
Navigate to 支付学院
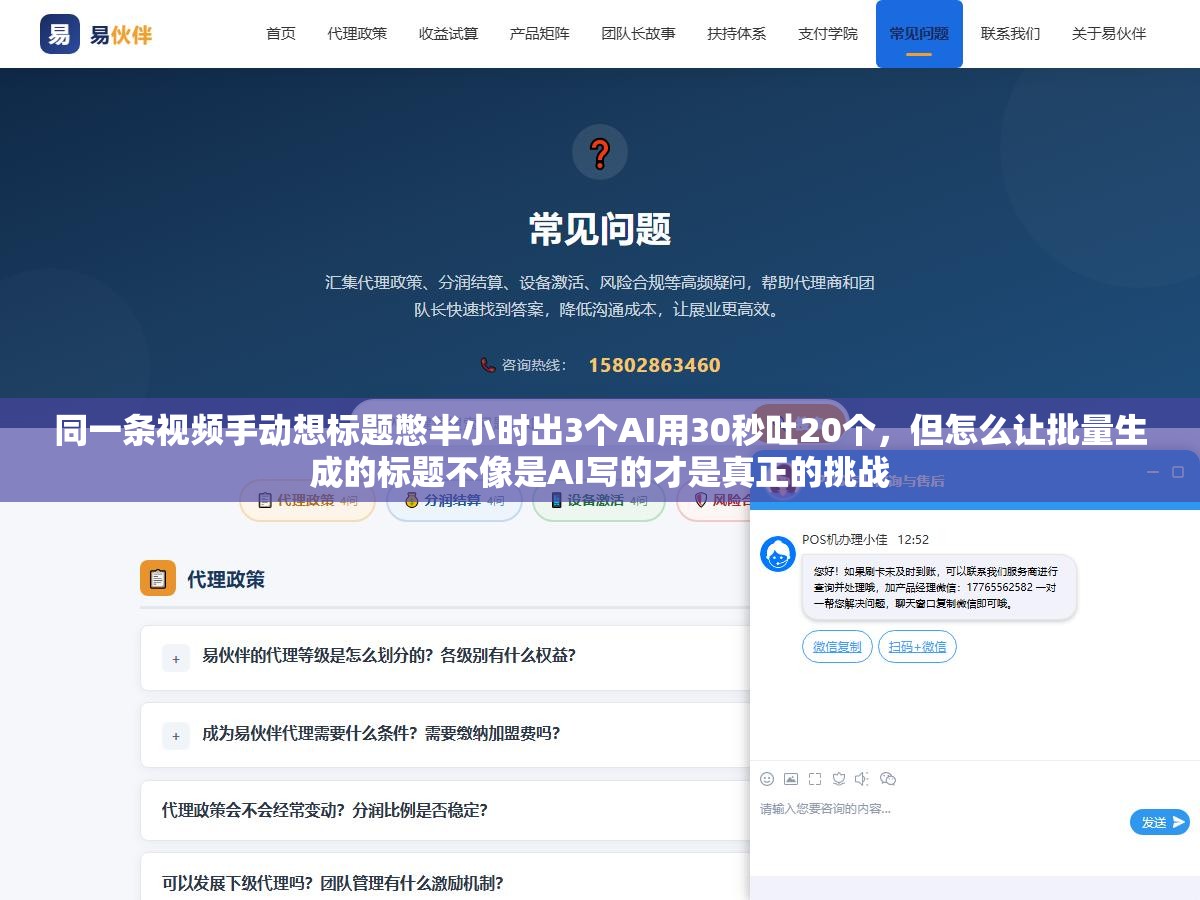[x=828, y=34]
